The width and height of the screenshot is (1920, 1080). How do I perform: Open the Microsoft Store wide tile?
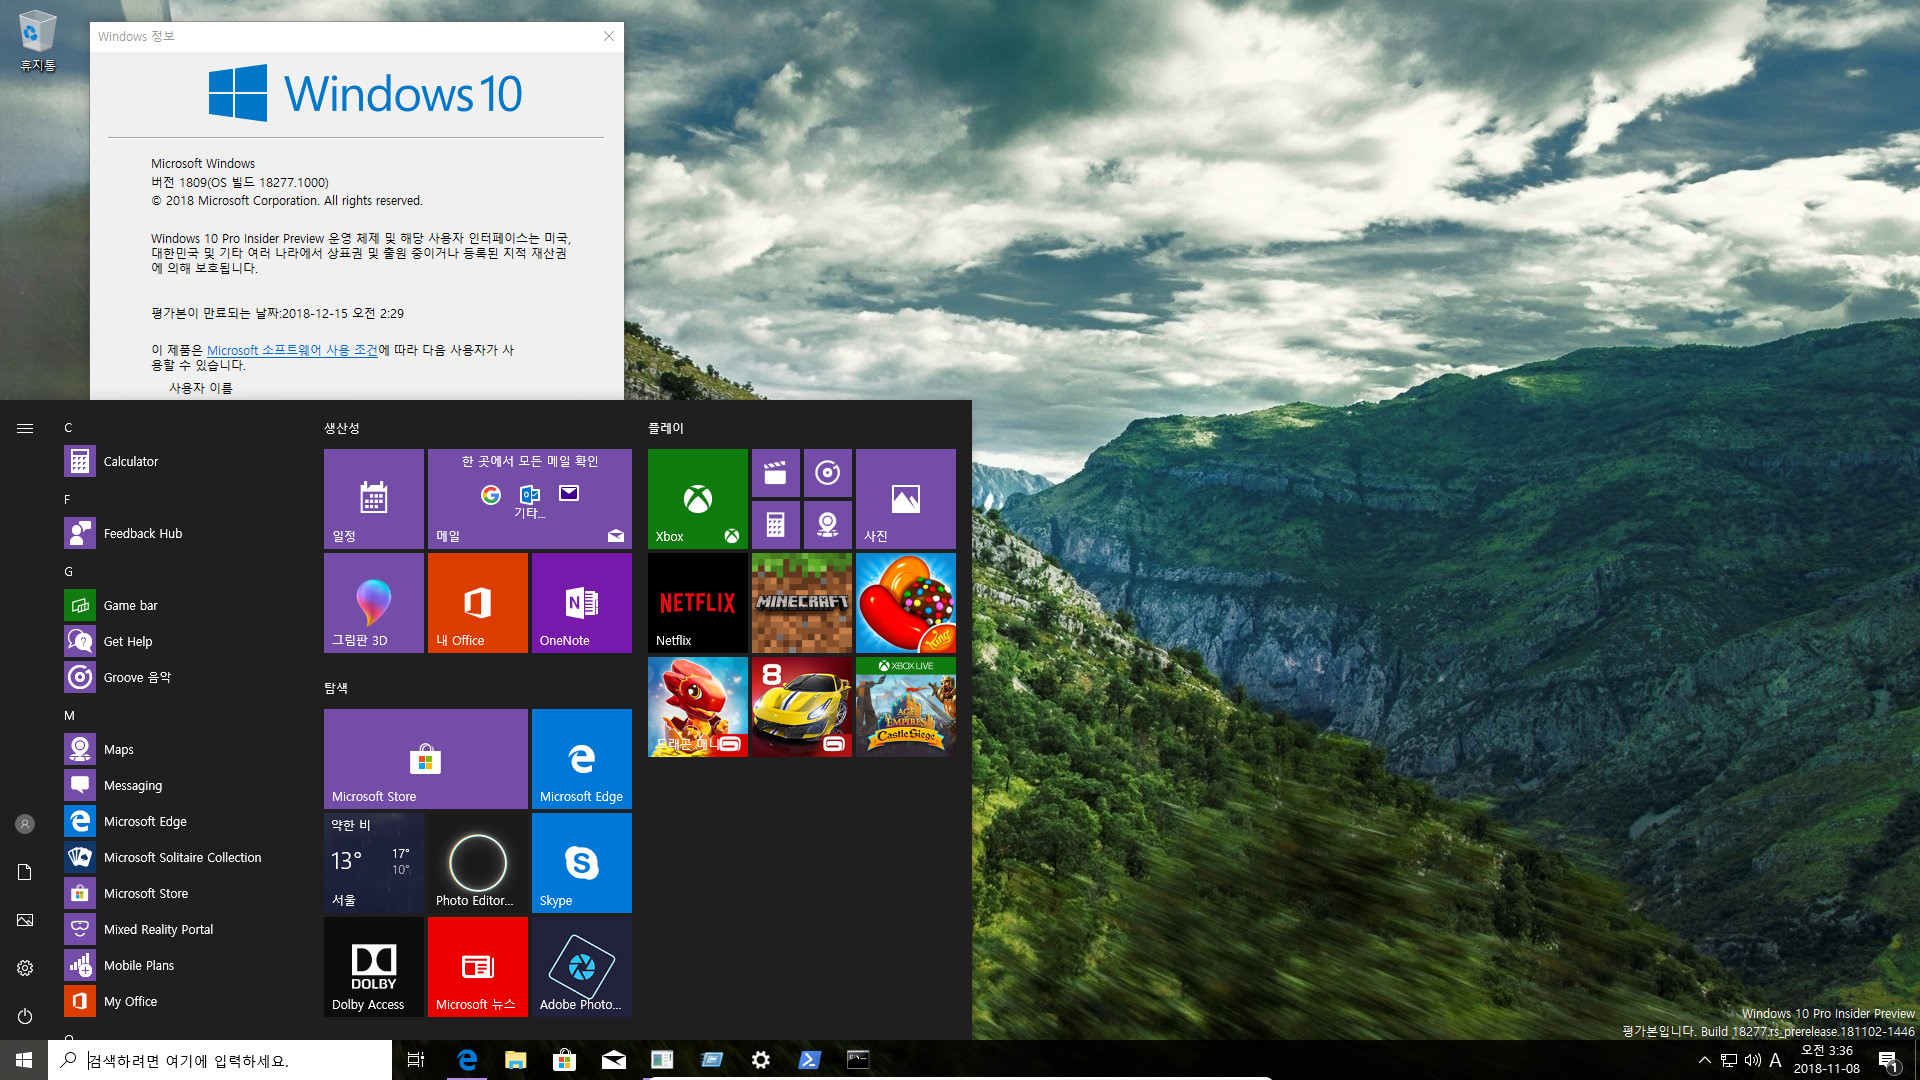point(426,759)
